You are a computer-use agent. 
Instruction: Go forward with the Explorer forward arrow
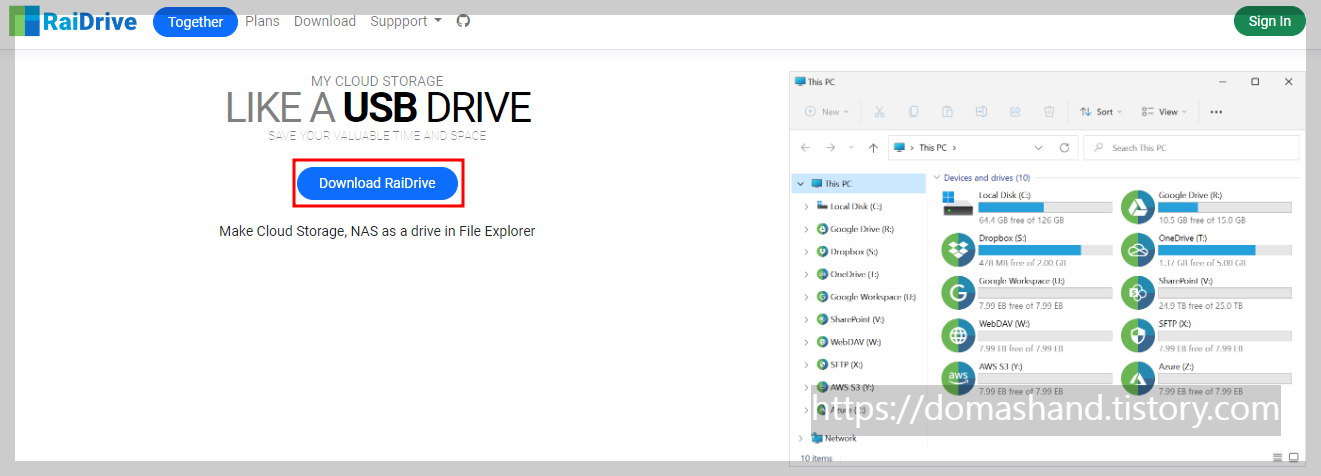(830, 147)
